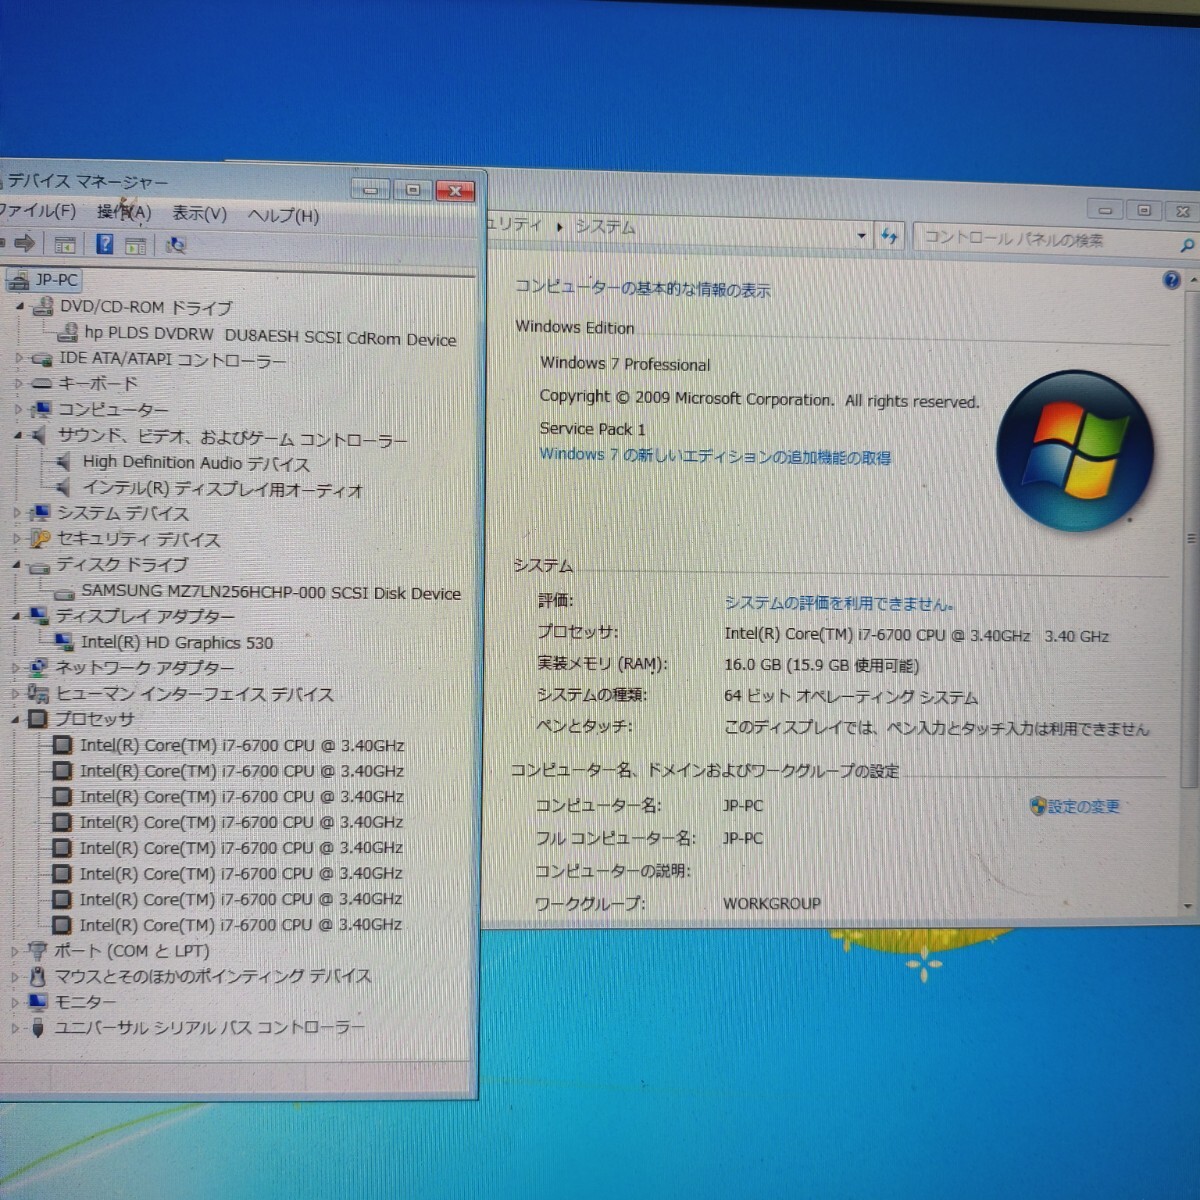Open Windows 7 の新しいエディション link
This screenshot has height=1200, width=1200.
[715, 455]
